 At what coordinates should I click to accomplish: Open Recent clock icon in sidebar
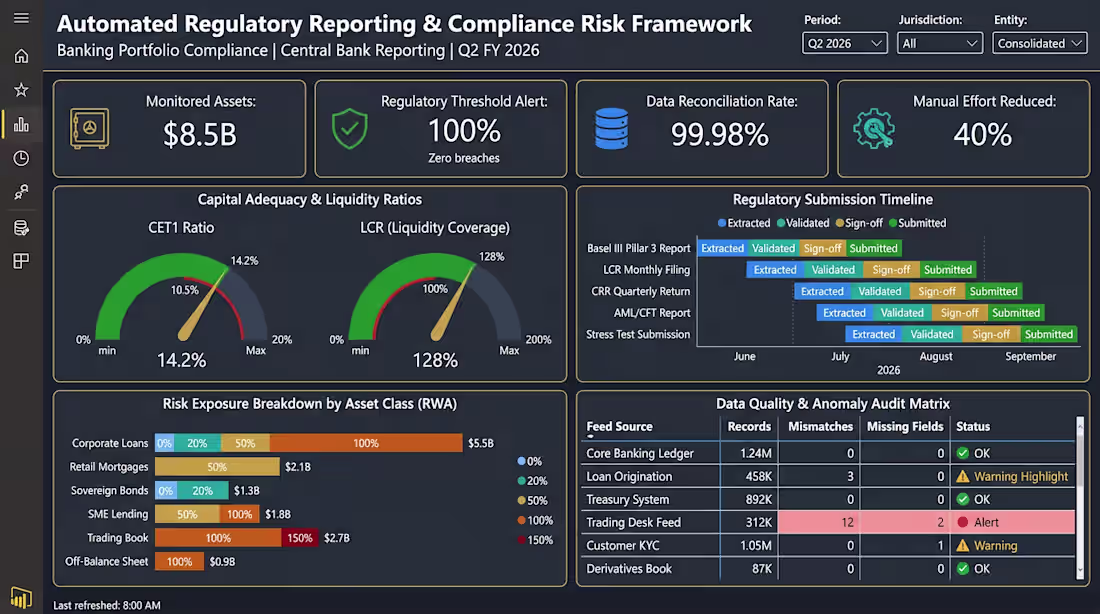pyautogui.click(x=21, y=159)
